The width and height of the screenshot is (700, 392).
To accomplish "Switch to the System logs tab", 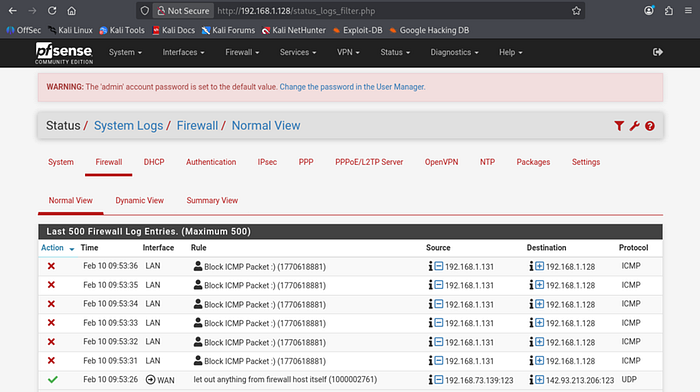I will (61, 162).
